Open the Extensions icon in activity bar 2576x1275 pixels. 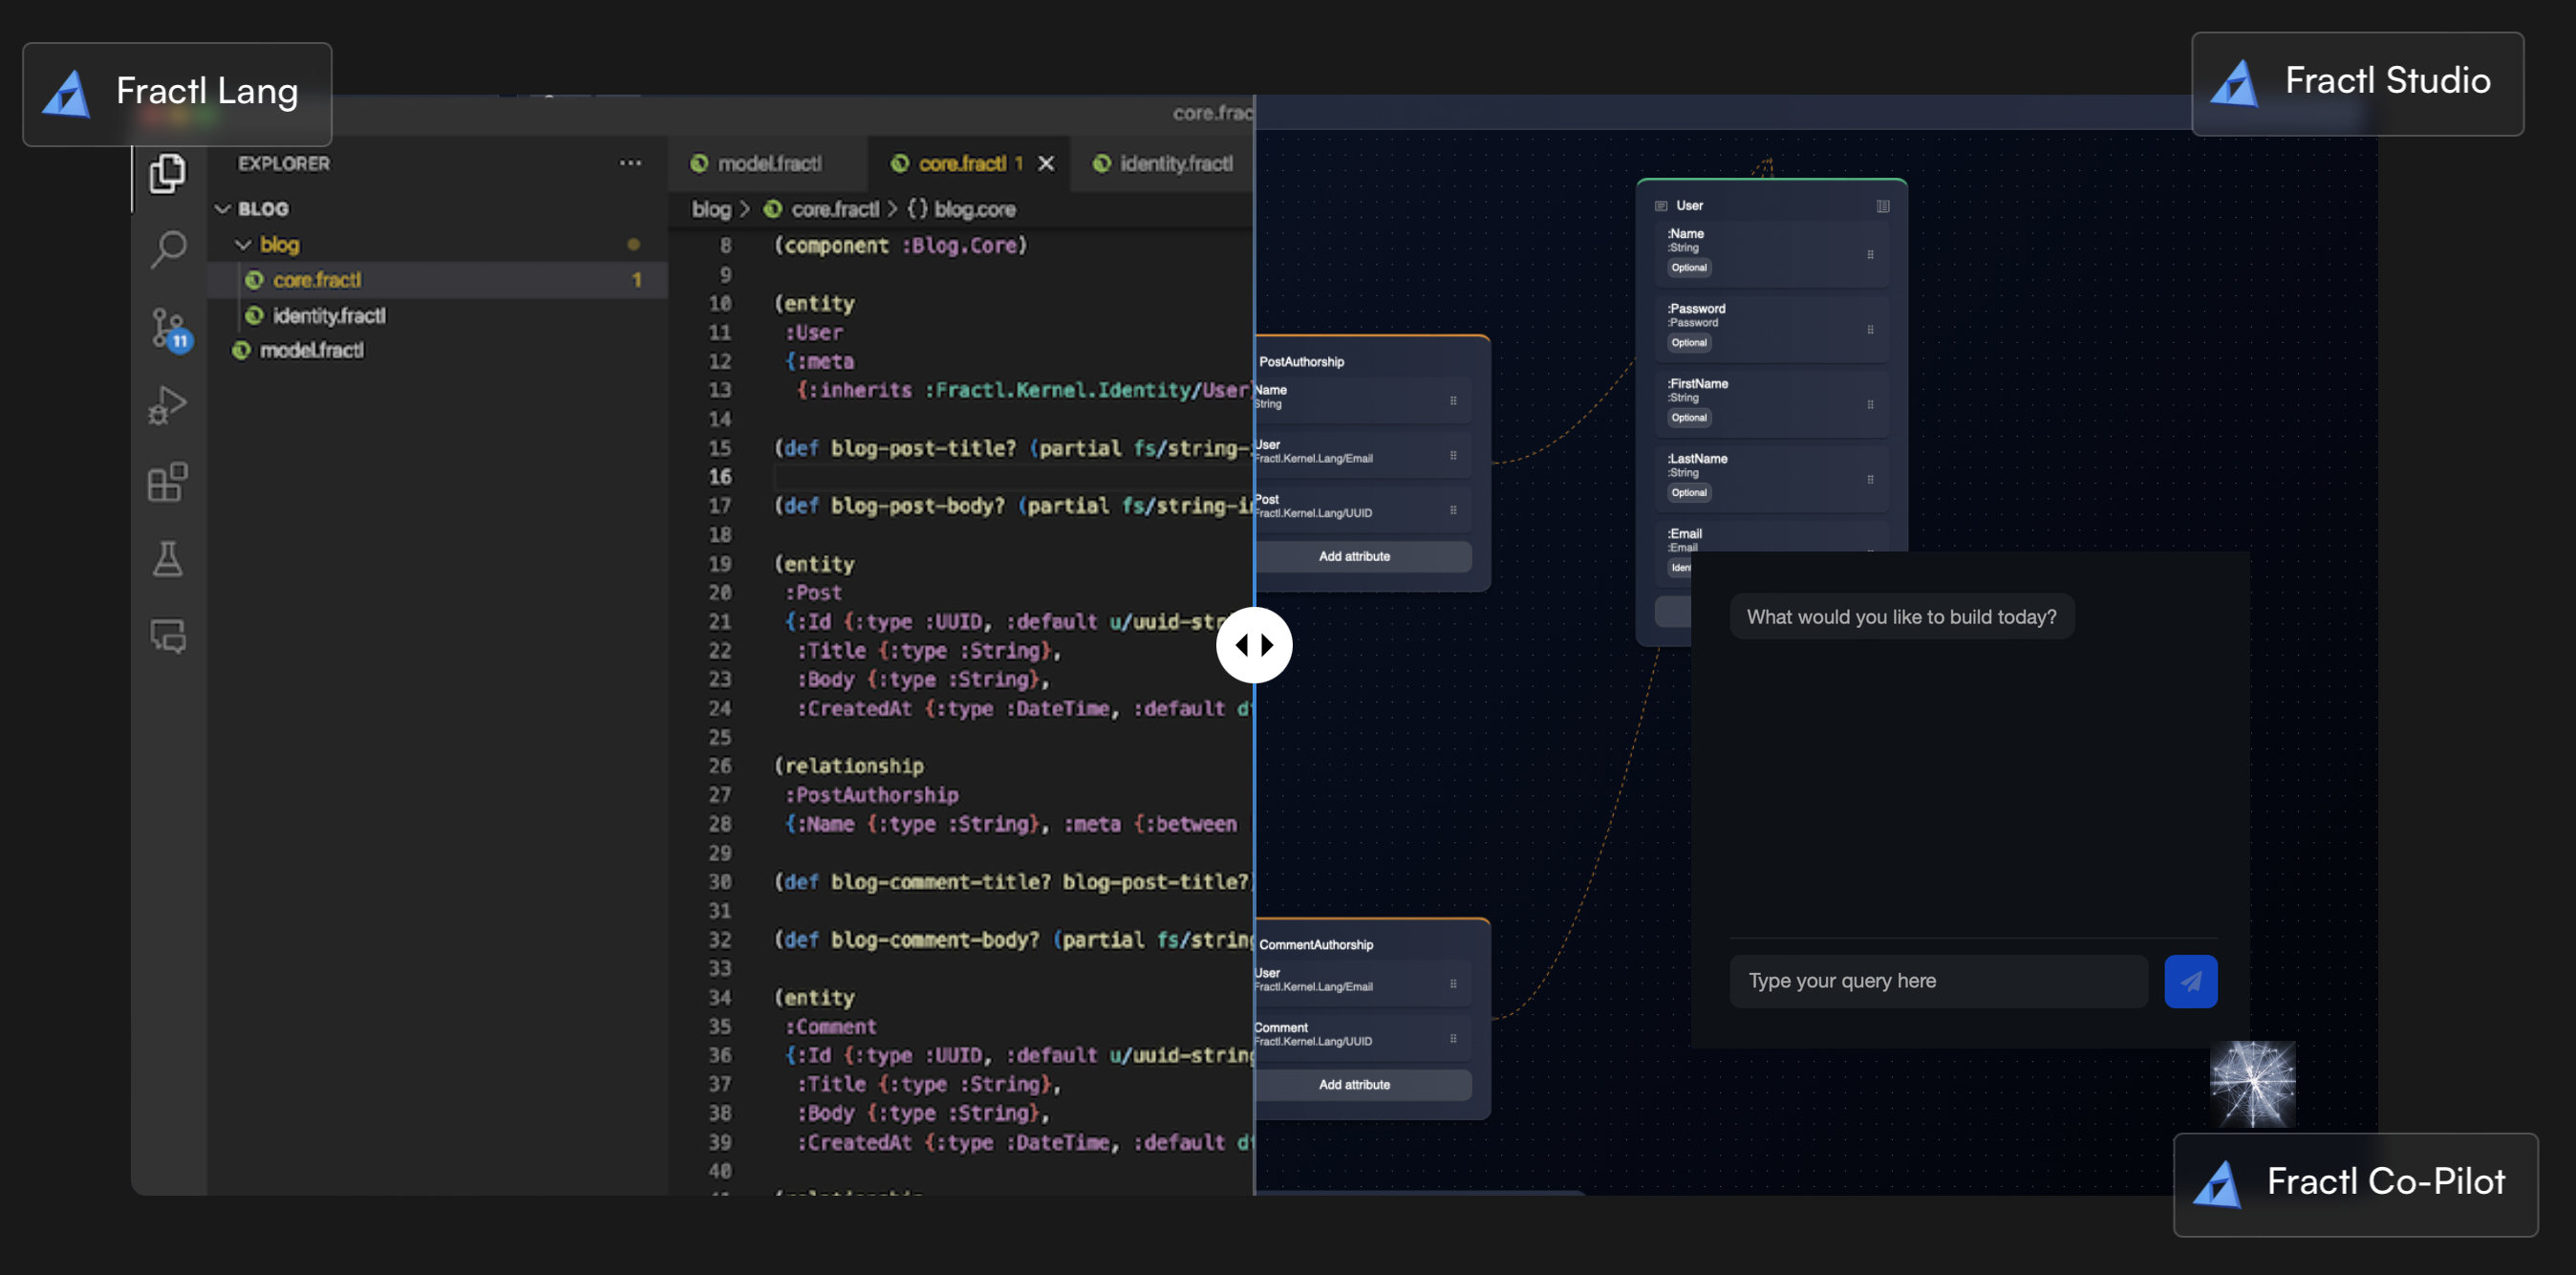(167, 482)
